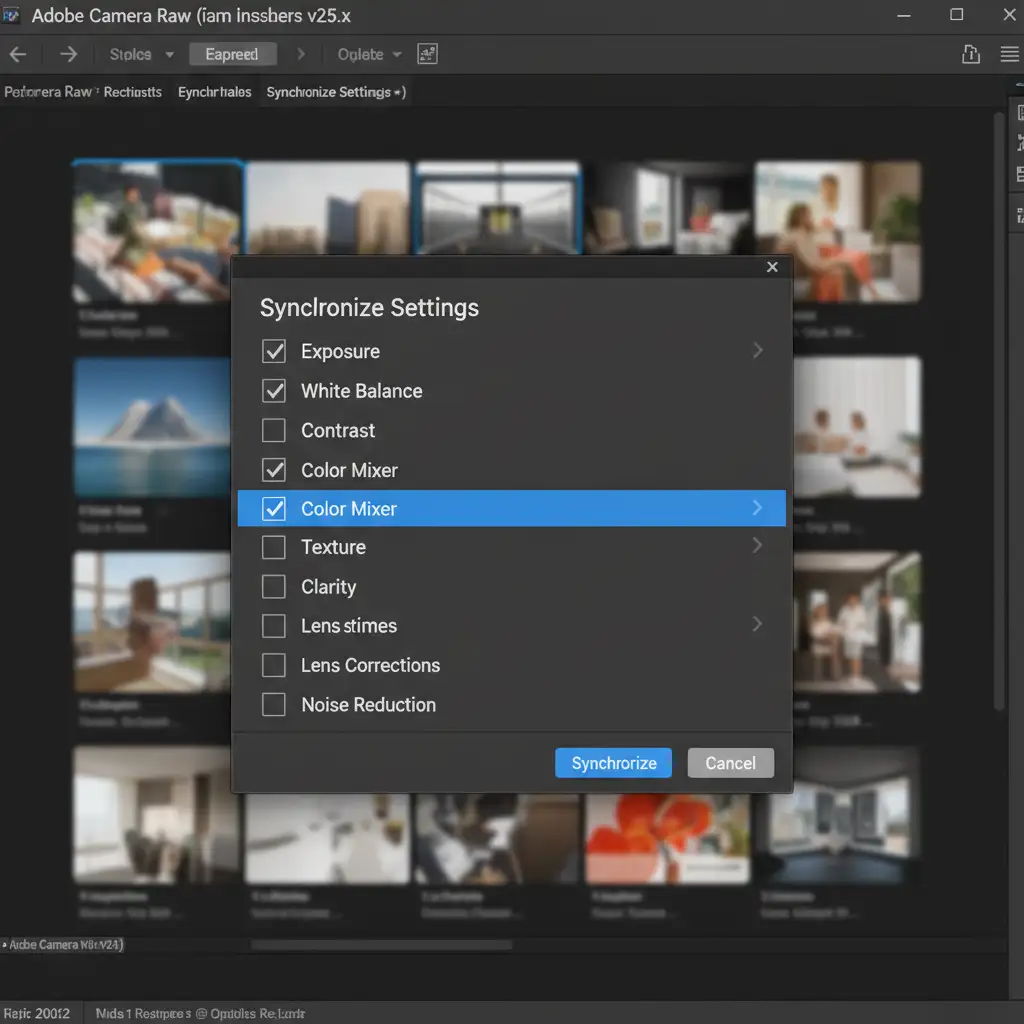Expand the highlighted Color Mixer chevron

click(757, 509)
